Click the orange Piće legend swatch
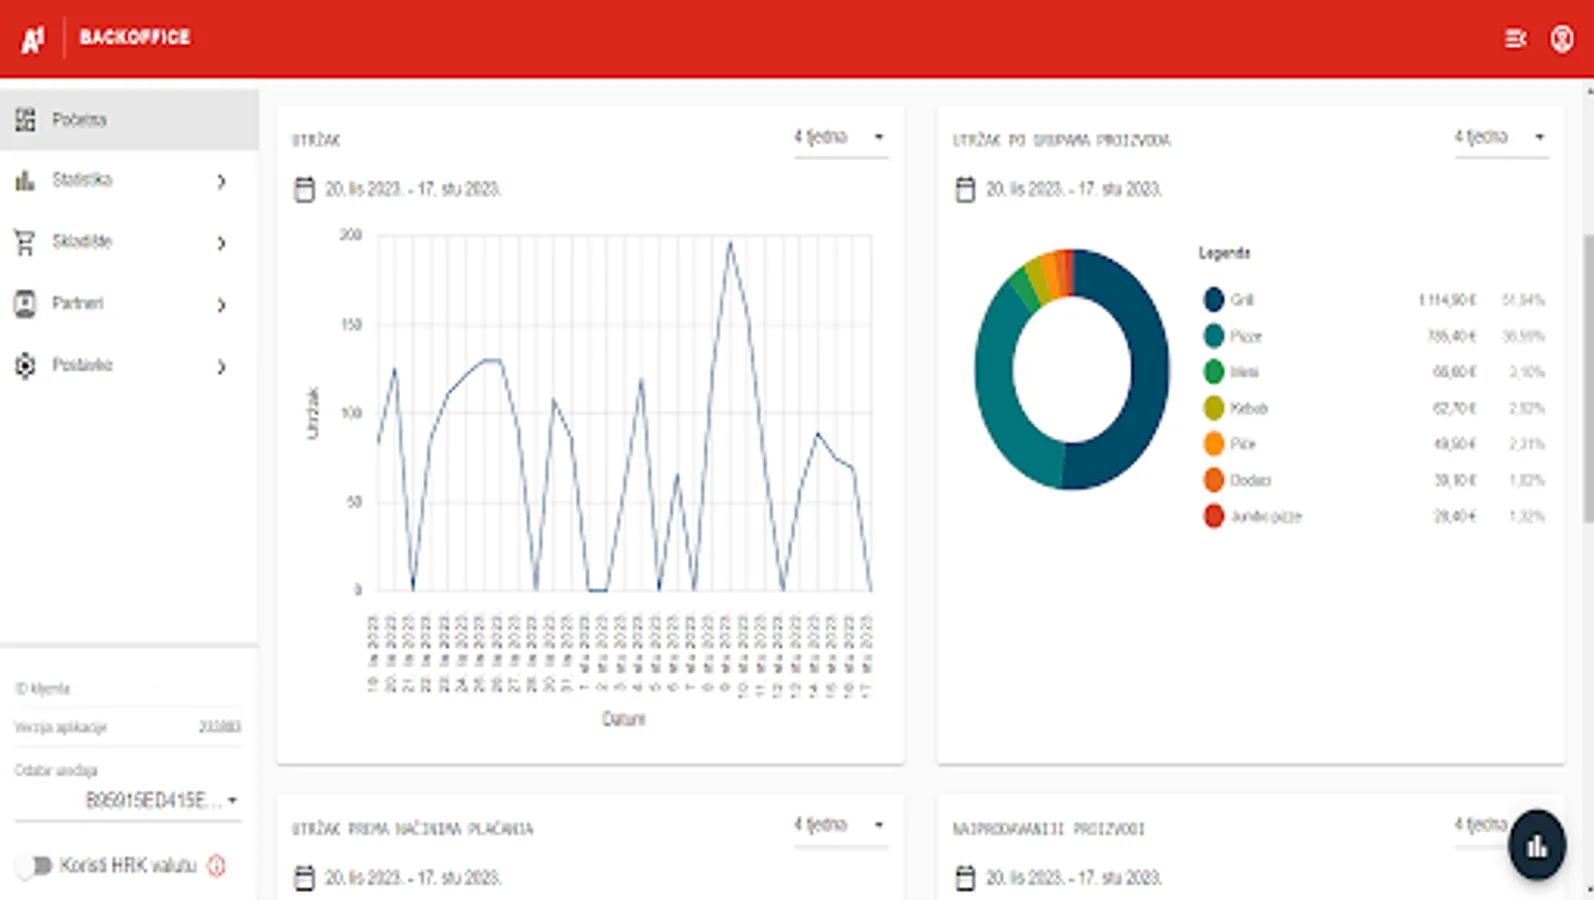 [1214, 444]
